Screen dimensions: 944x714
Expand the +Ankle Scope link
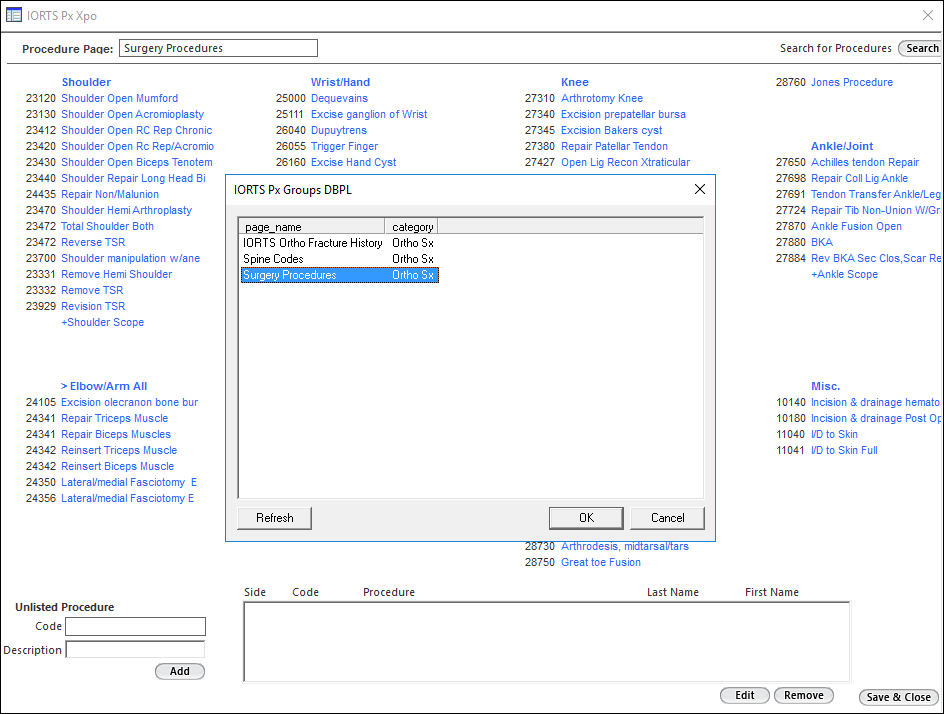844,275
